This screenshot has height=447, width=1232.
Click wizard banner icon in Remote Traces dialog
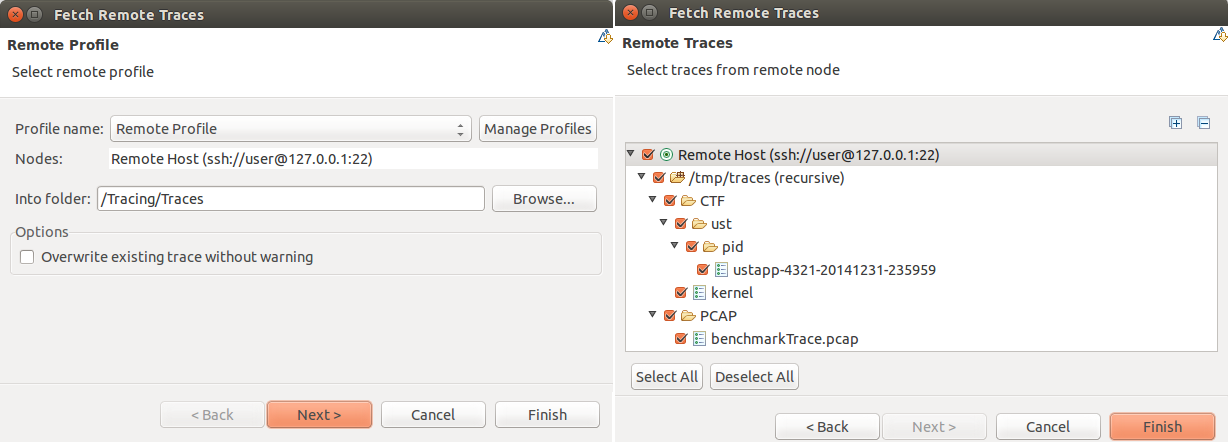(1220, 36)
